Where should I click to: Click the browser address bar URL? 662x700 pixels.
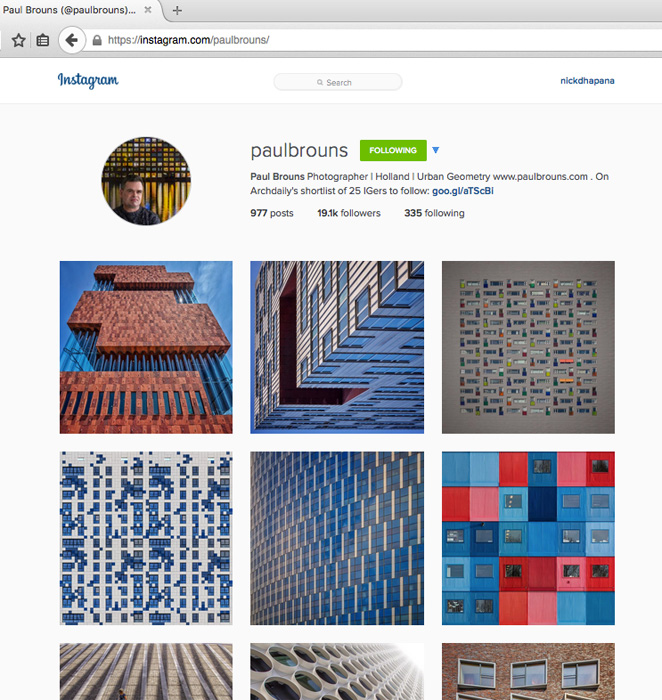pyautogui.click(x=188, y=40)
